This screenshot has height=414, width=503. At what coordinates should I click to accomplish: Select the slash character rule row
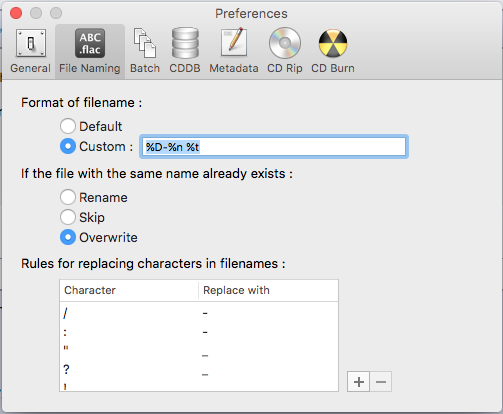199,313
